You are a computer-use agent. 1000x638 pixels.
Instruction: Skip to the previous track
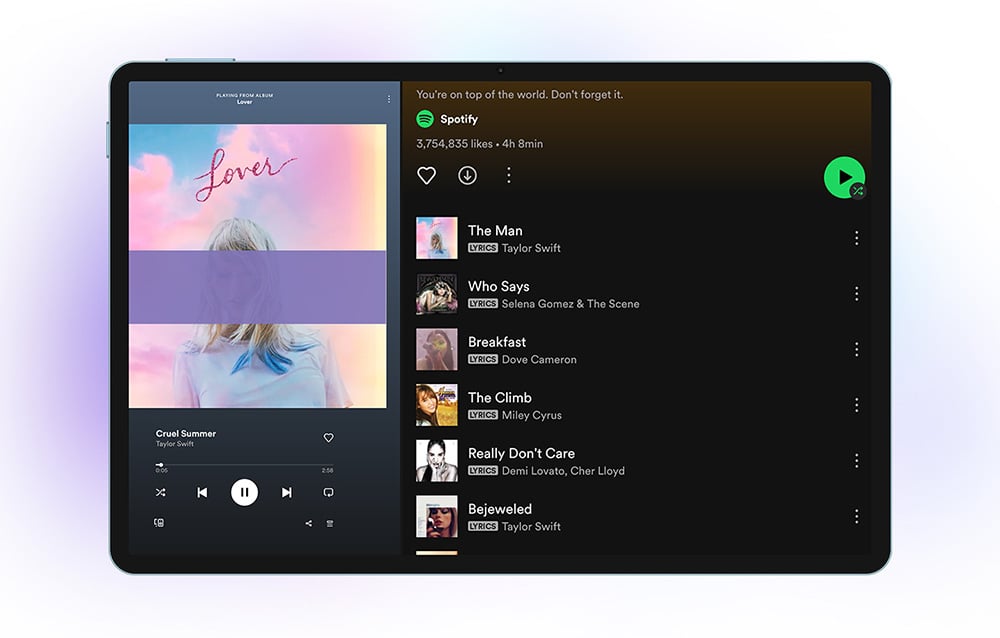coord(202,492)
